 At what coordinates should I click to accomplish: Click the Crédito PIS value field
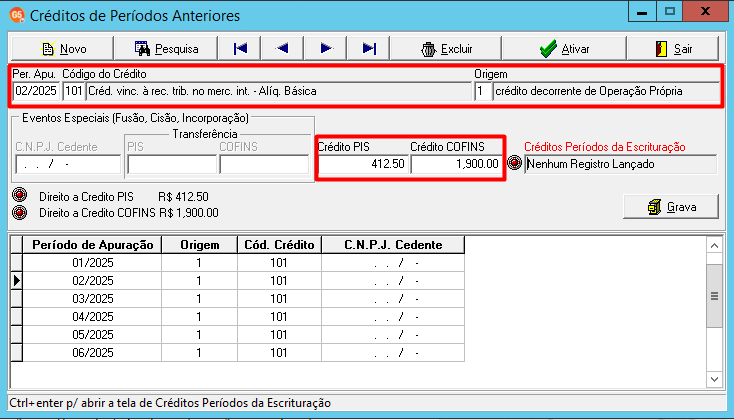[362, 164]
